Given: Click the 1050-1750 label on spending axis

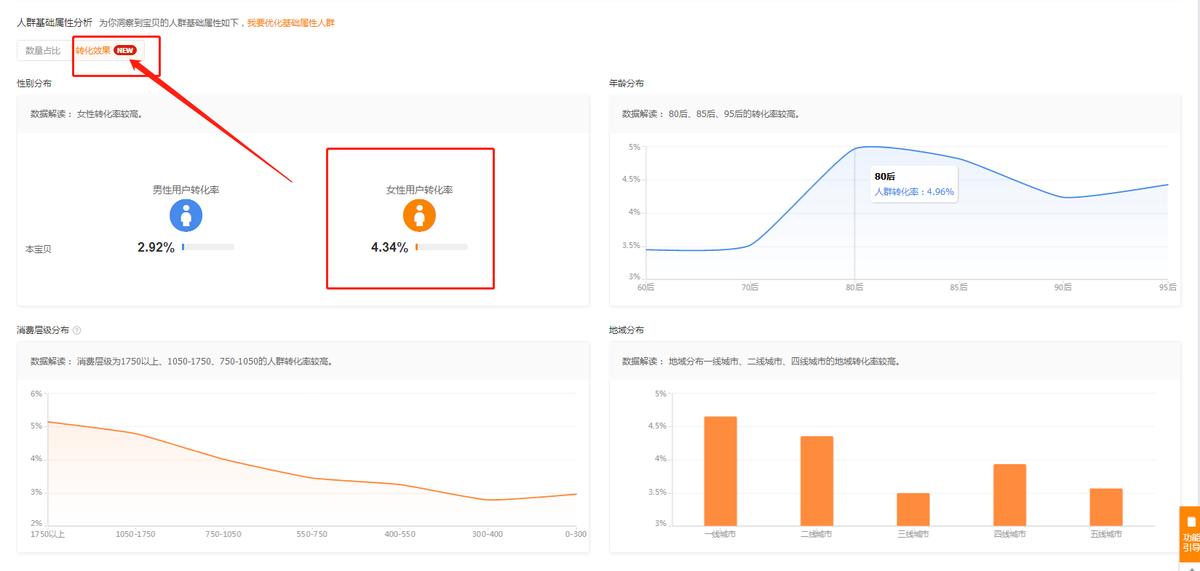Looking at the screenshot, I should [x=135, y=535].
